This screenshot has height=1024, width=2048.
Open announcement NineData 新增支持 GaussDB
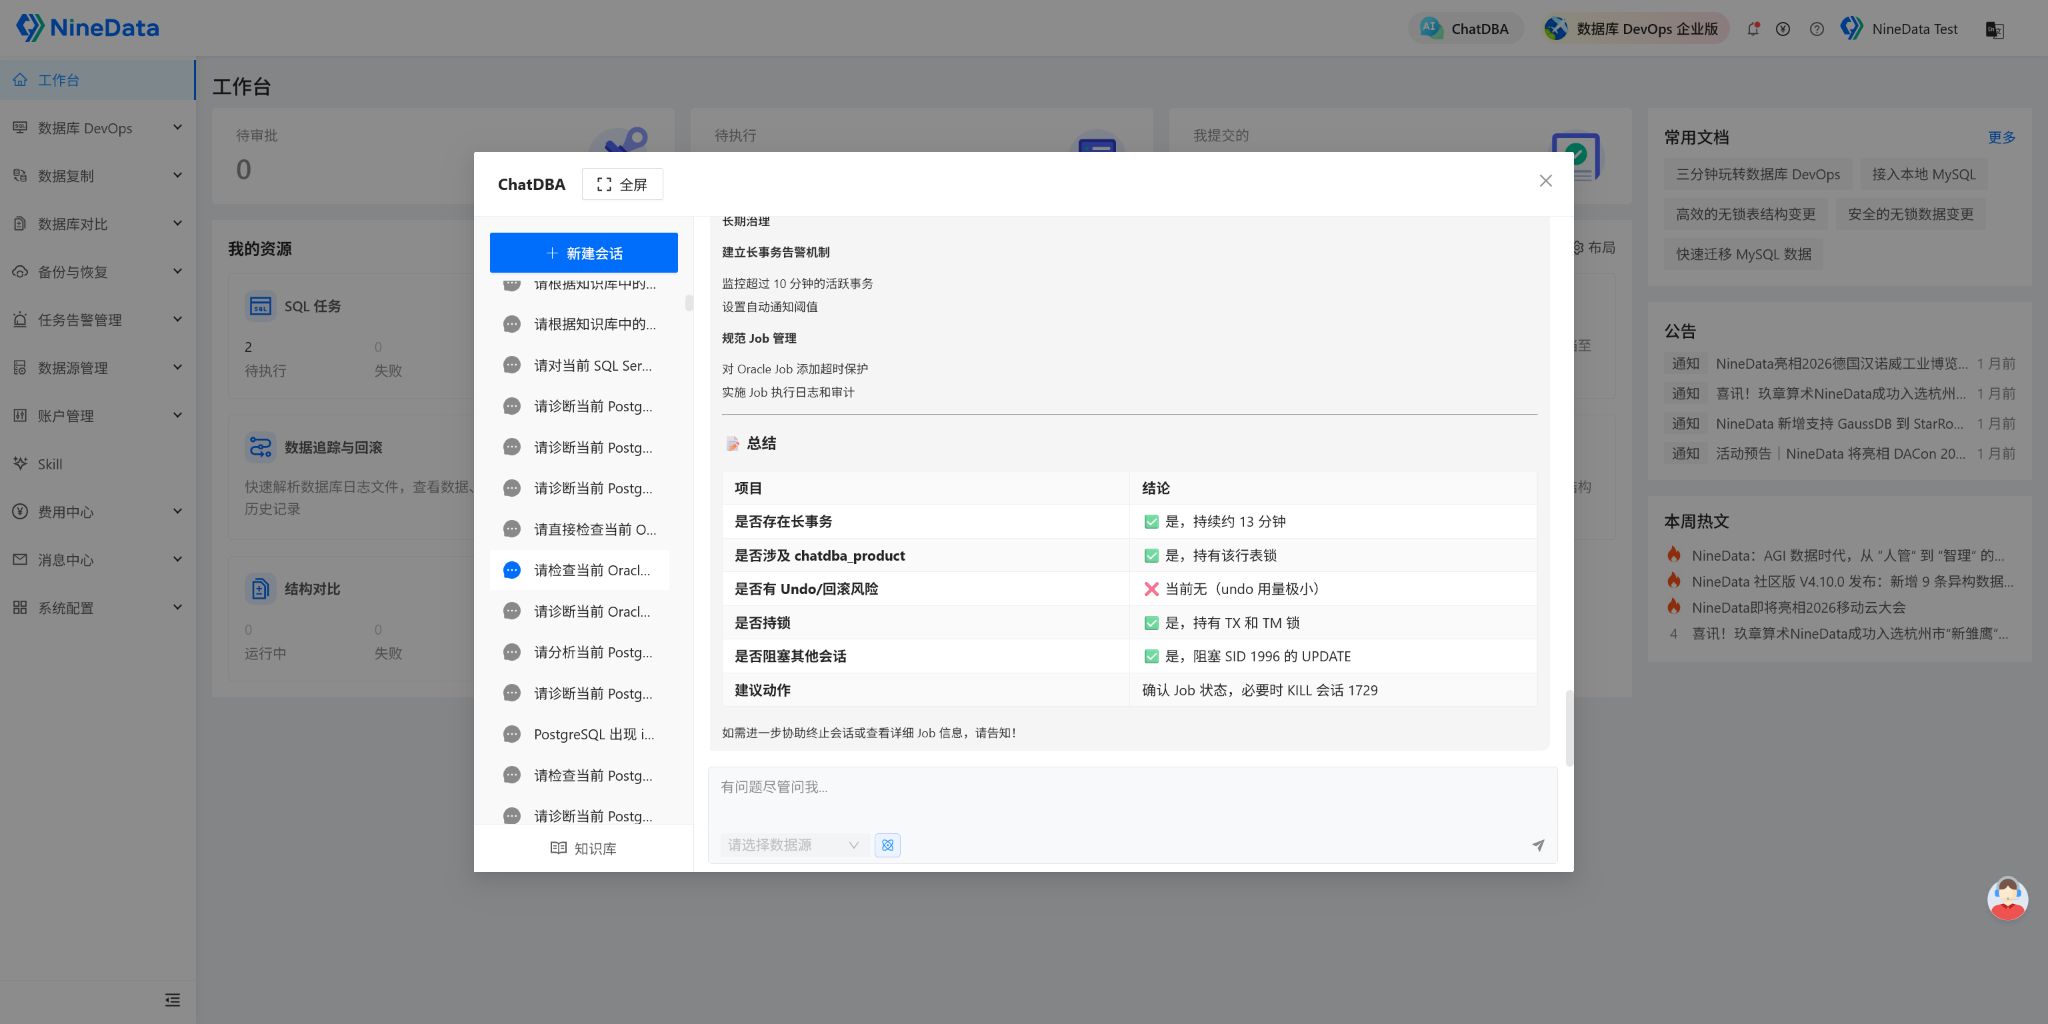point(1840,423)
